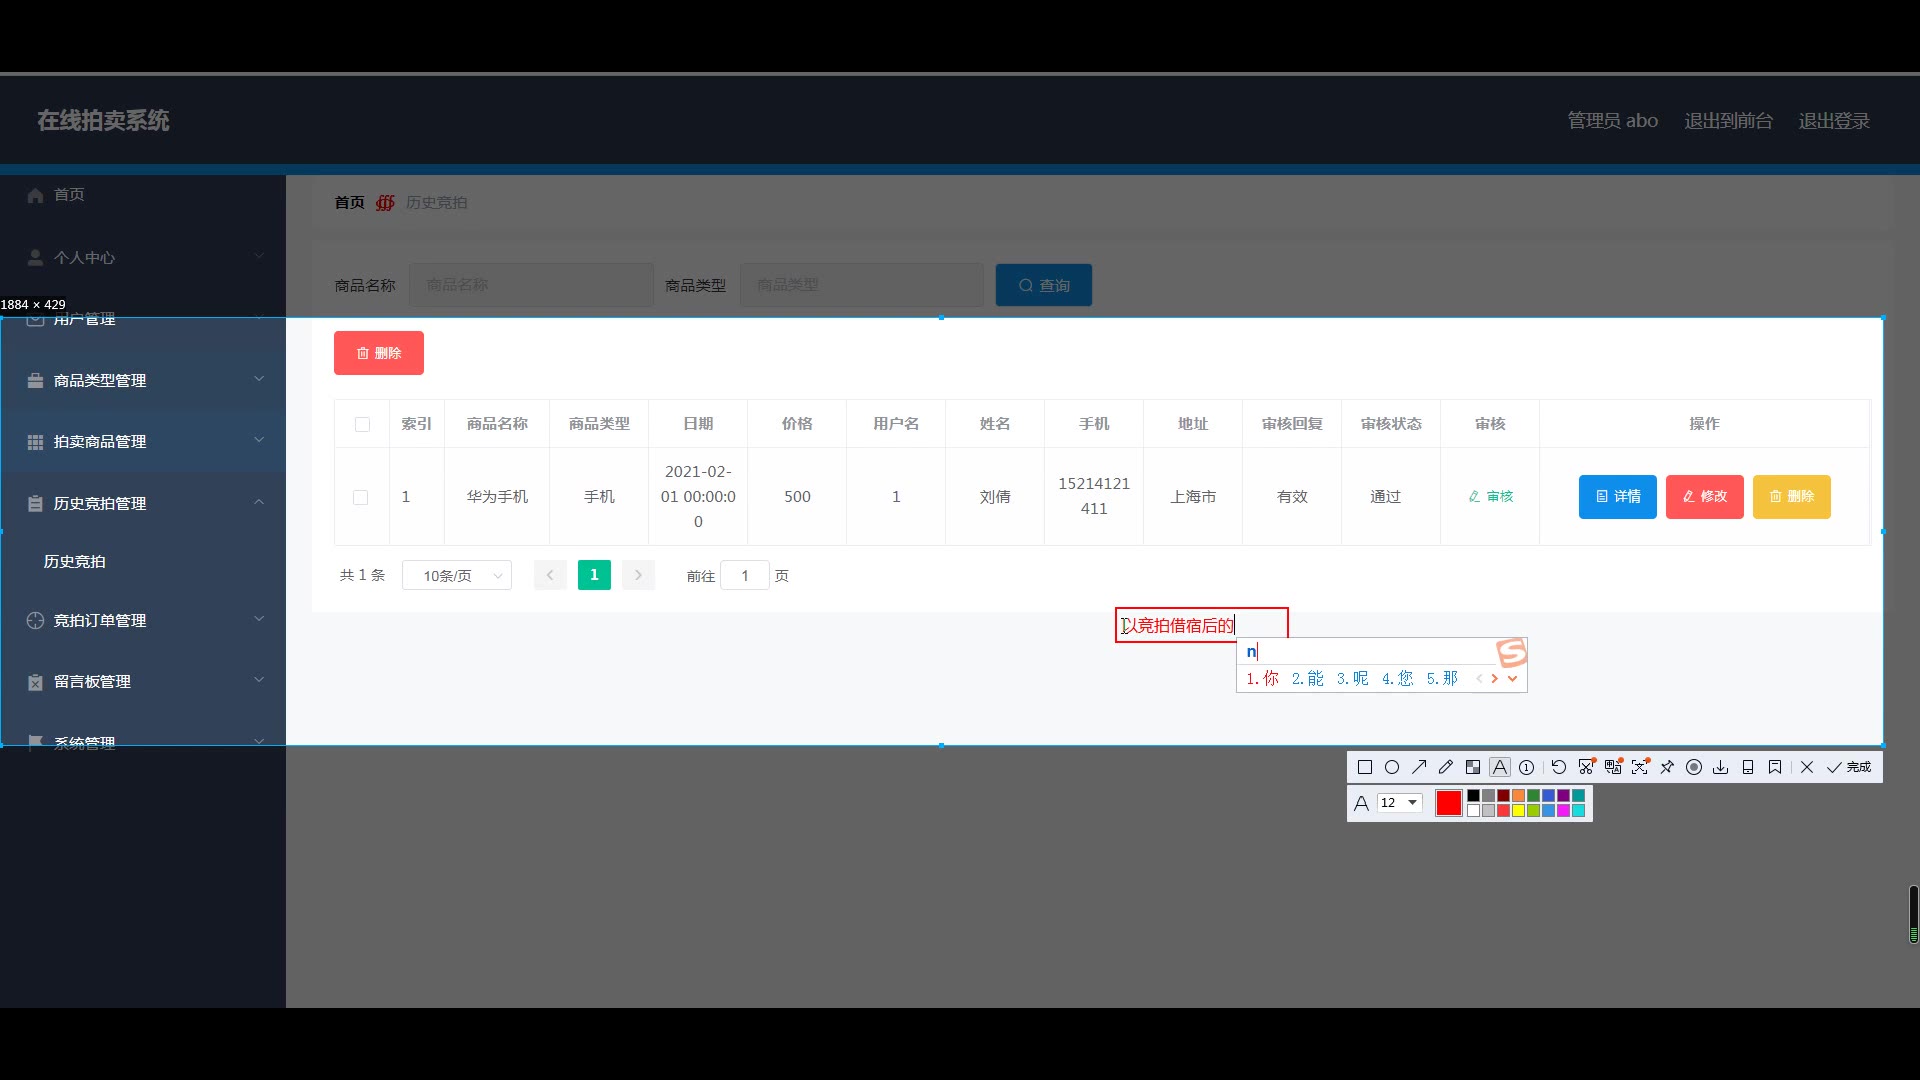This screenshot has height=1080, width=1920.
Task: Cancel the screenshot with X icon
Action: [x=1807, y=767]
